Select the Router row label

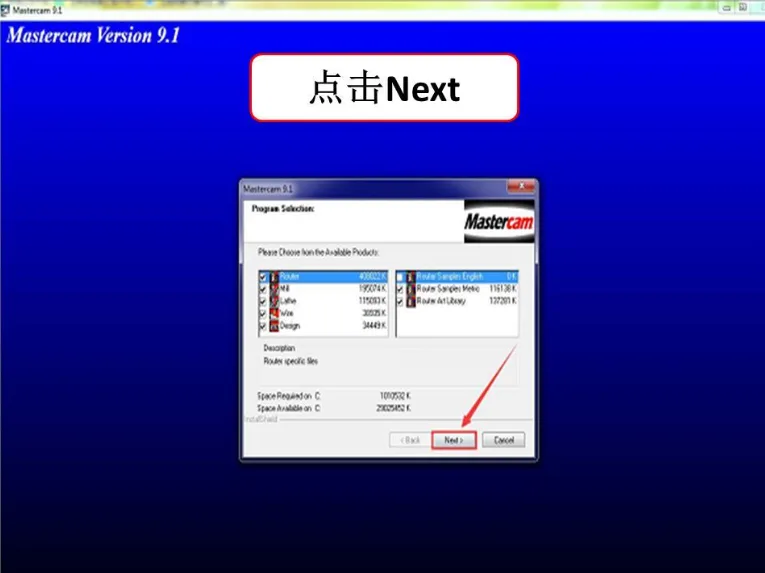point(289,277)
